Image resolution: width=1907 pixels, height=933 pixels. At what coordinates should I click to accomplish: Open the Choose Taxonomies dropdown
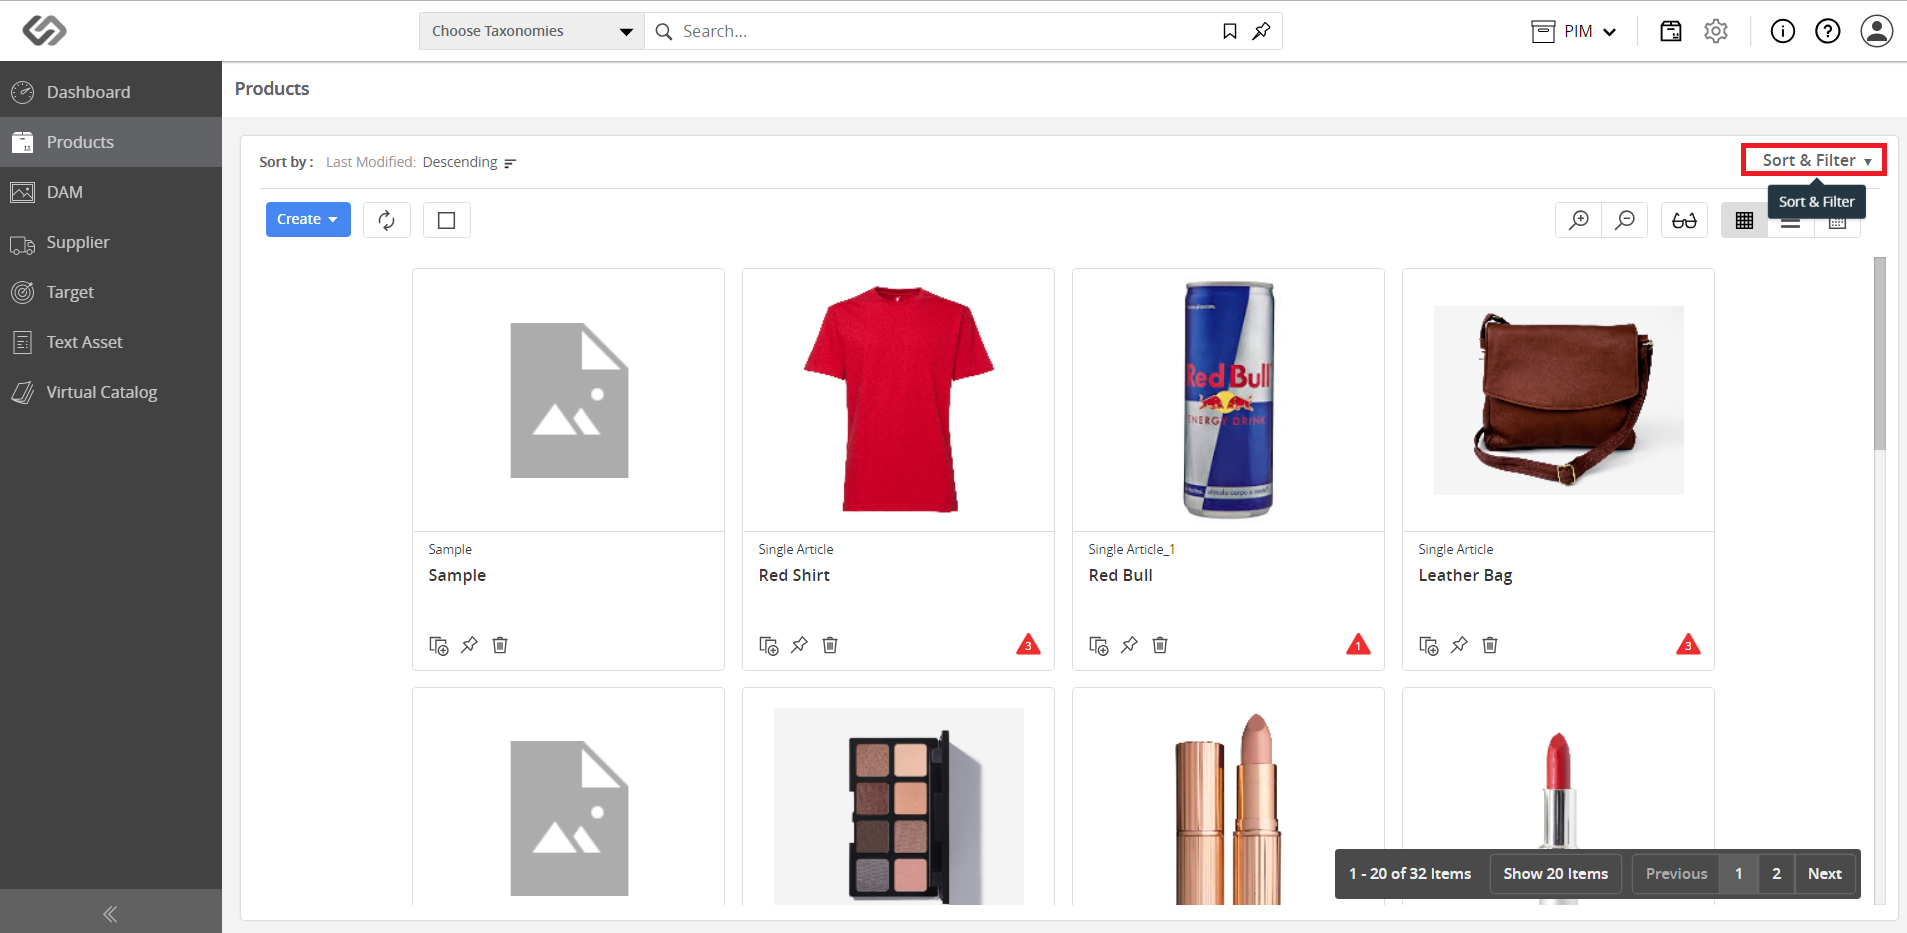(x=532, y=31)
